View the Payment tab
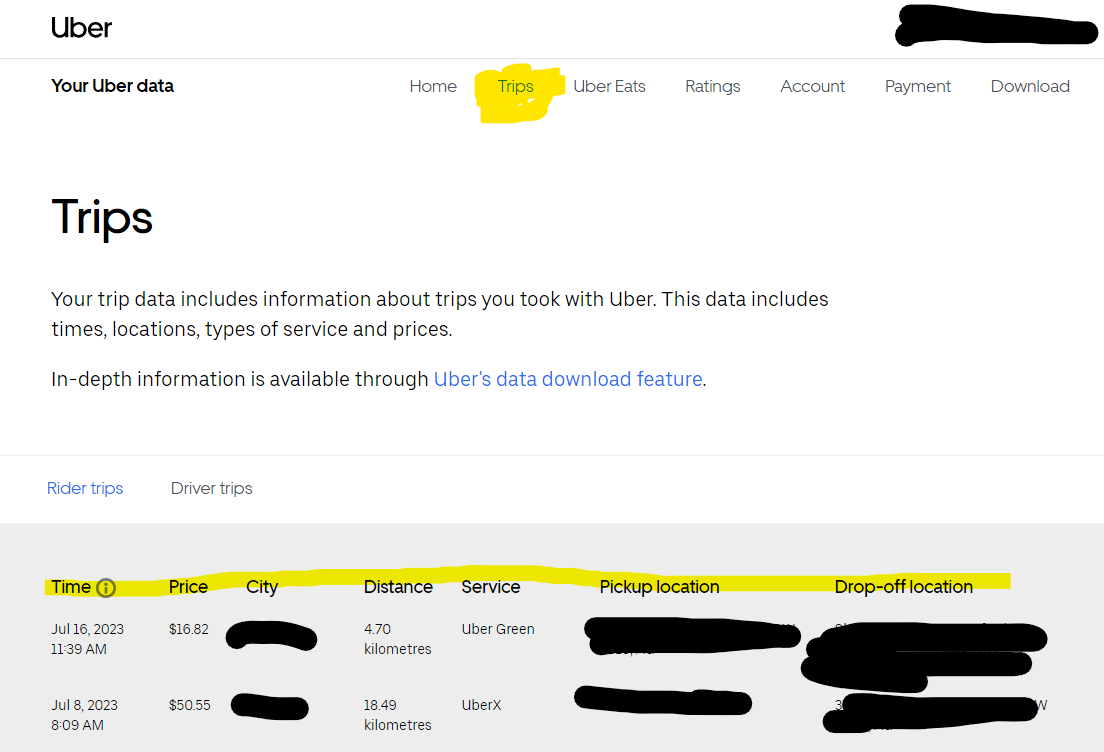The height and width of the screenshot is (752, 1104). [917, 86]
